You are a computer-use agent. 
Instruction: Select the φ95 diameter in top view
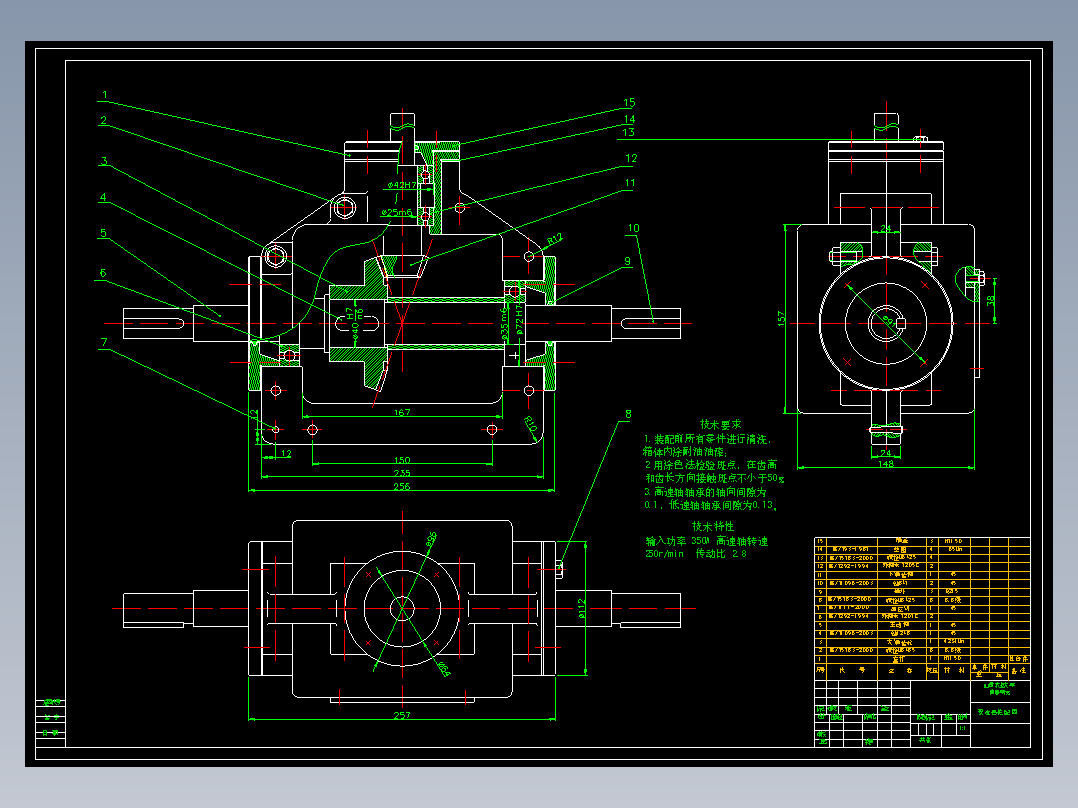pos(430,538)
